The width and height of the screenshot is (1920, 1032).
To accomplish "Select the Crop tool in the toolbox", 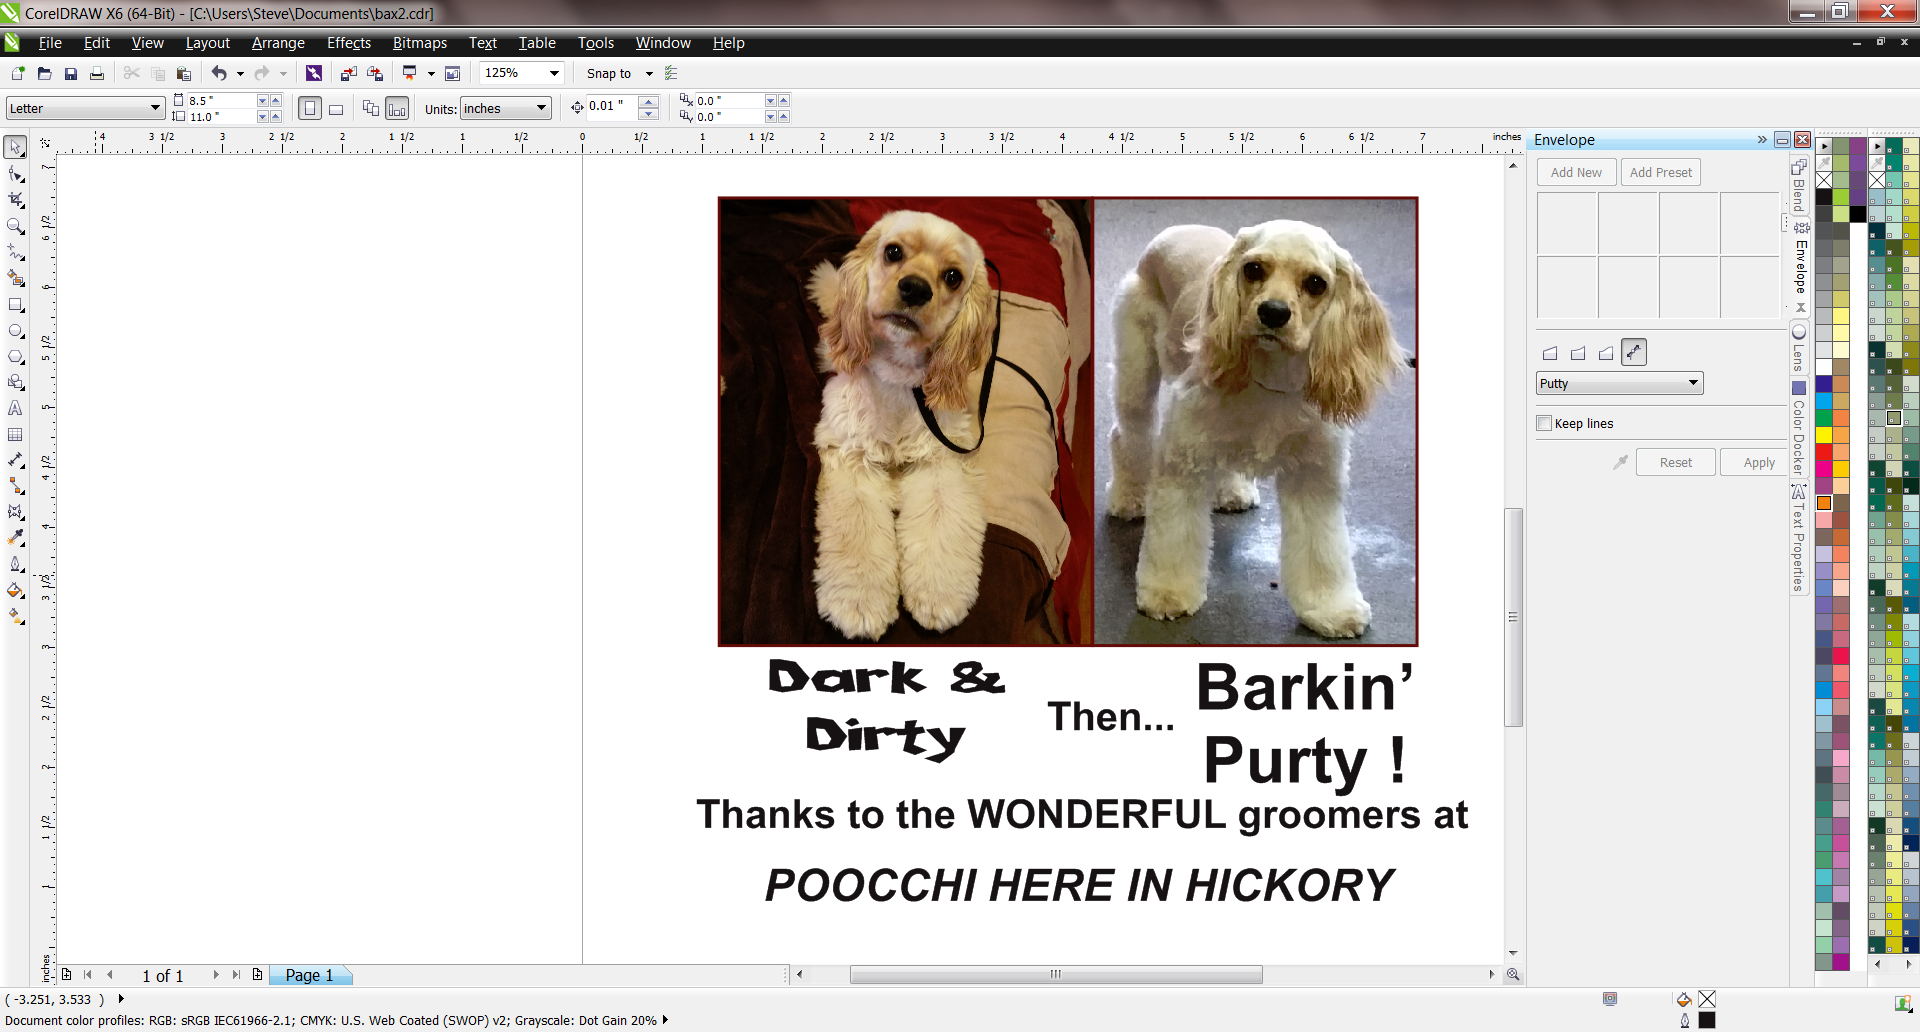I will point(15,200).
